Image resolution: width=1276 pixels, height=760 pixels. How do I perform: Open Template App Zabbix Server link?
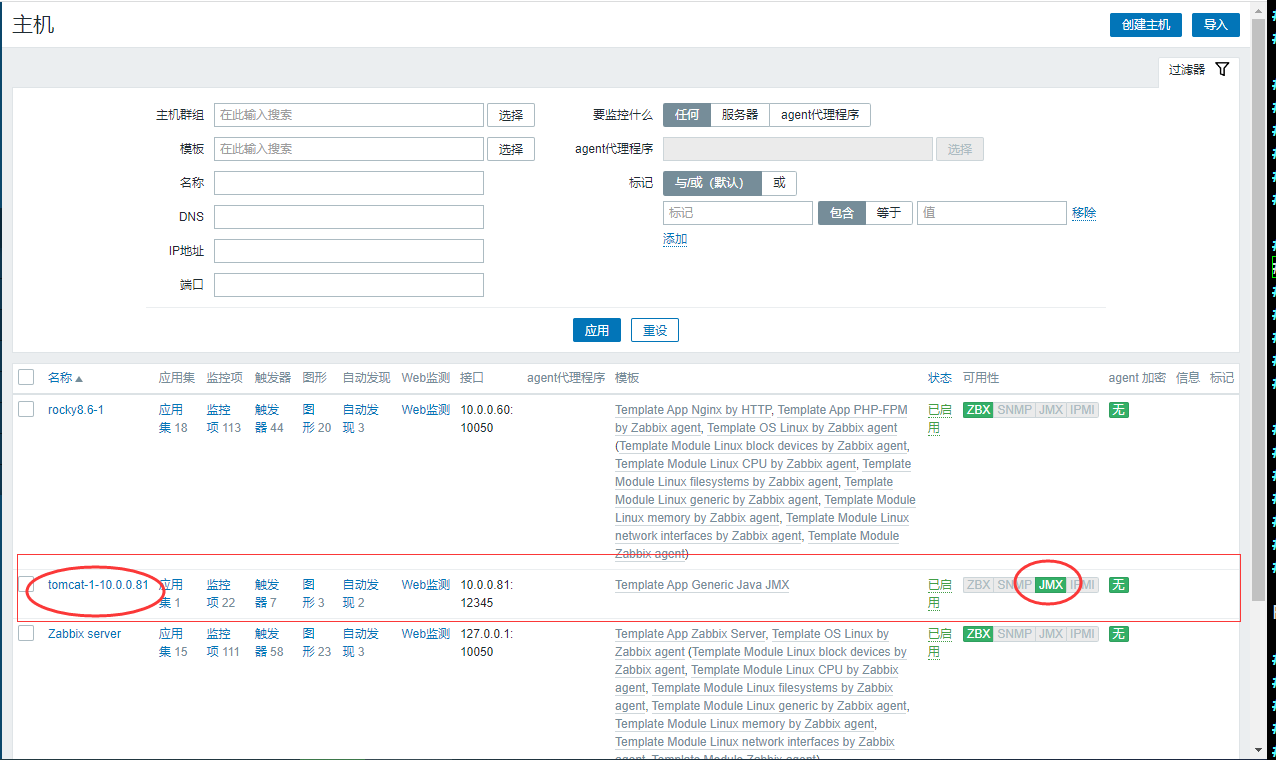[x=690, y=634]
